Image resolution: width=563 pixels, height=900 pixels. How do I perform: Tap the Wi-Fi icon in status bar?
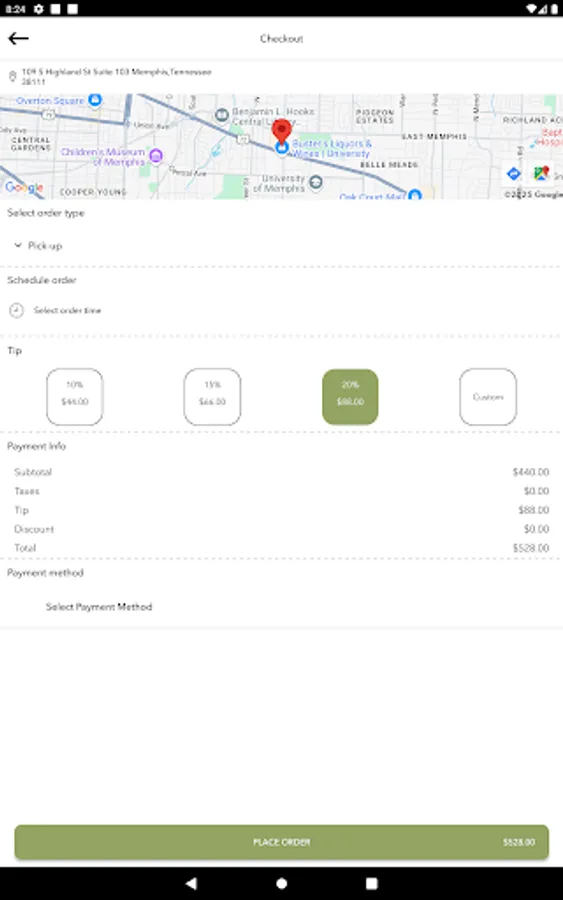pyautogui.click(x=531, y=9)
